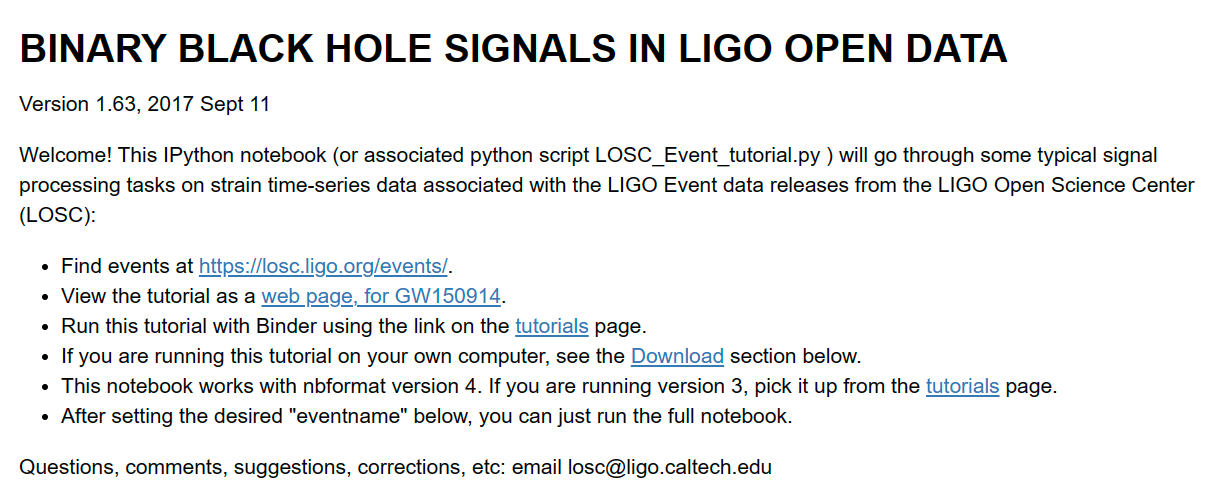Click the tutorials link in the nbformat bullet

(x=962, y=386)
